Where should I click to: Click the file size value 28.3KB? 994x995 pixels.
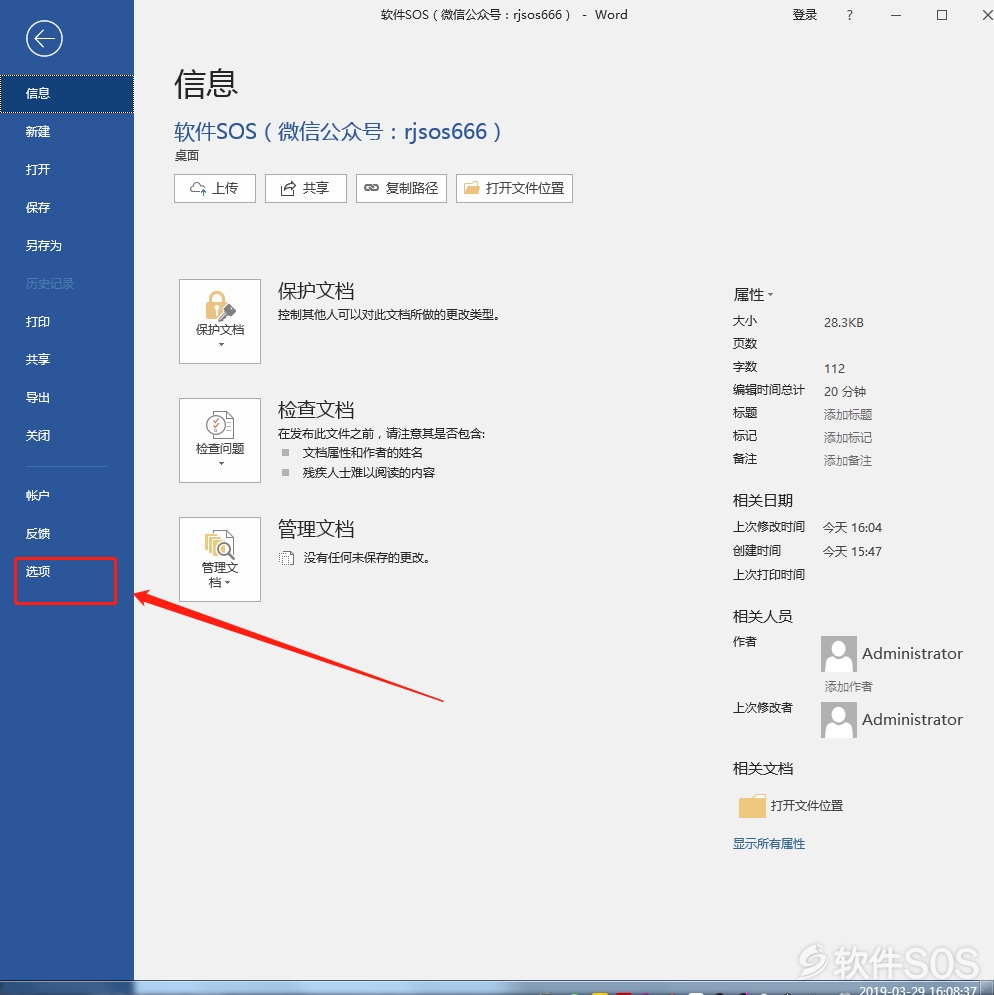click(844, 323)
